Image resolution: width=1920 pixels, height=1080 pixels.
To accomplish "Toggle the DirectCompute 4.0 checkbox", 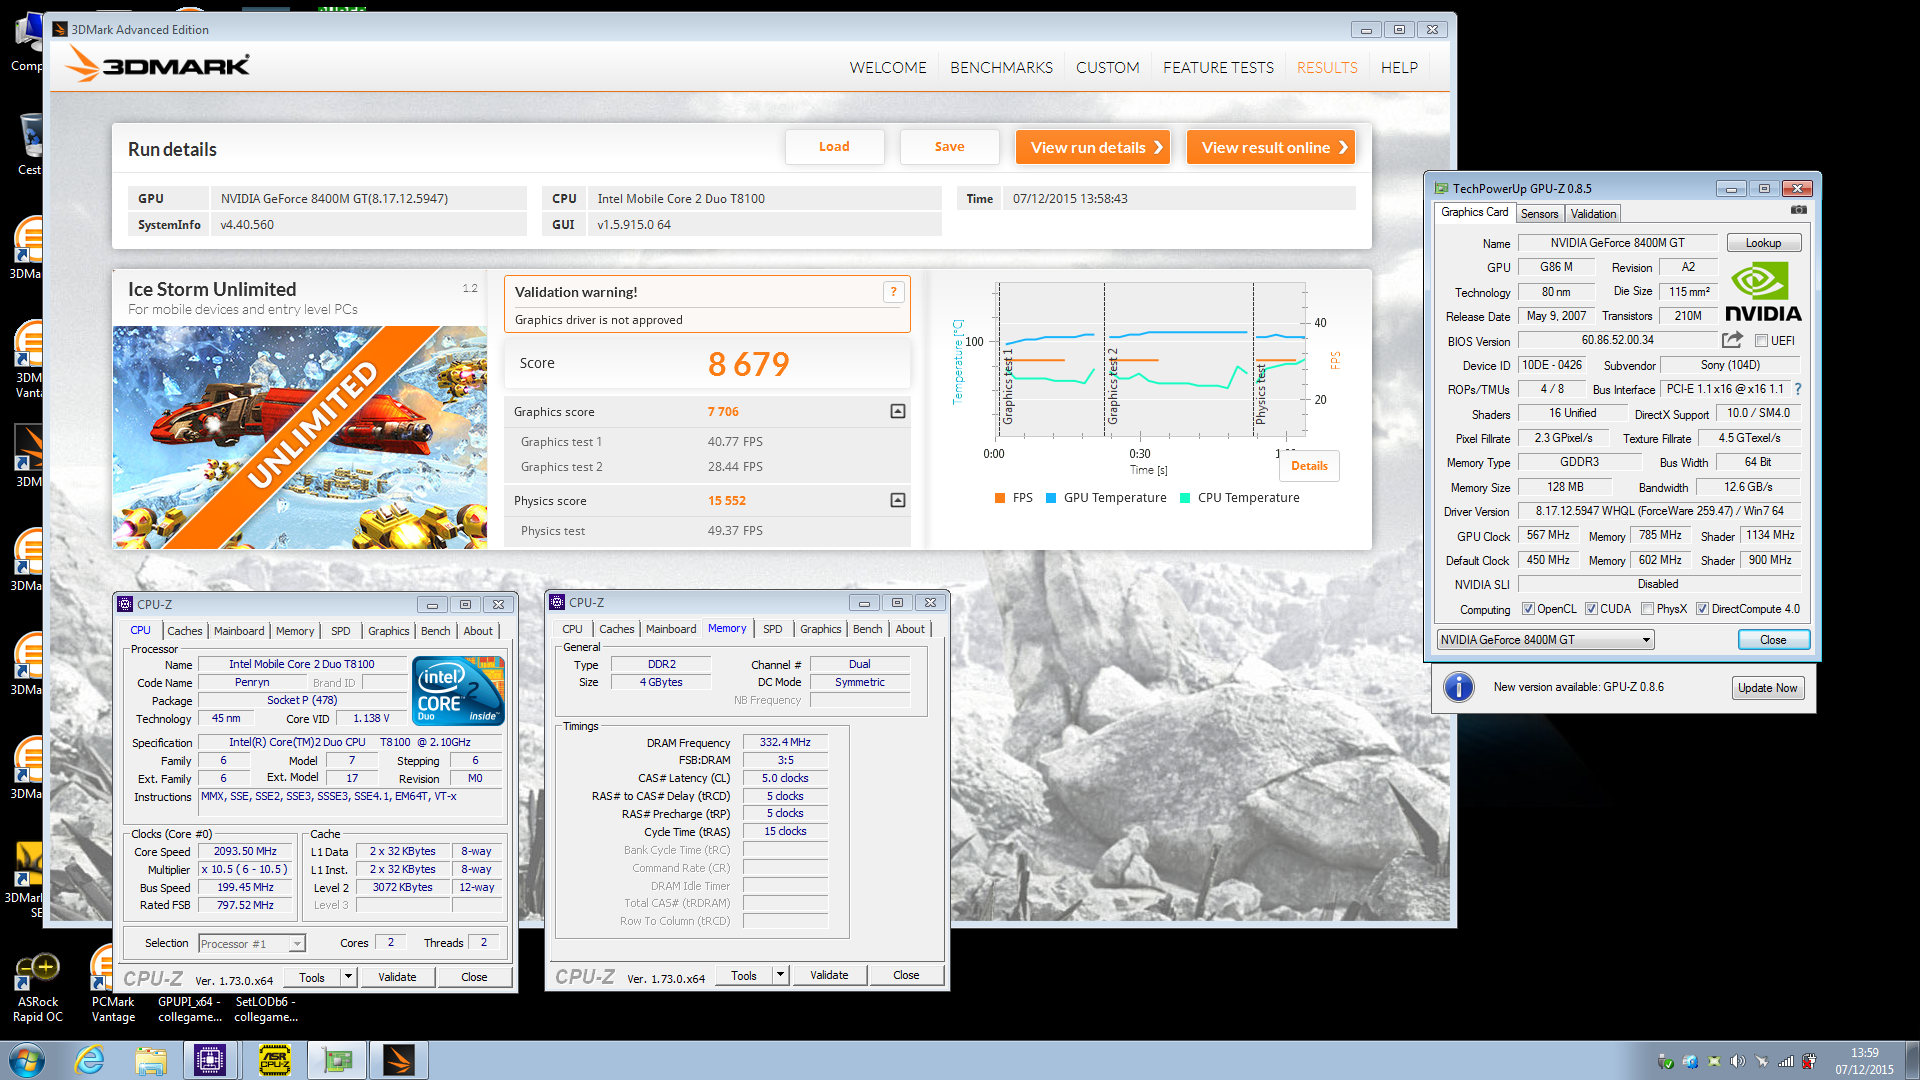I will click(1702, 609).
